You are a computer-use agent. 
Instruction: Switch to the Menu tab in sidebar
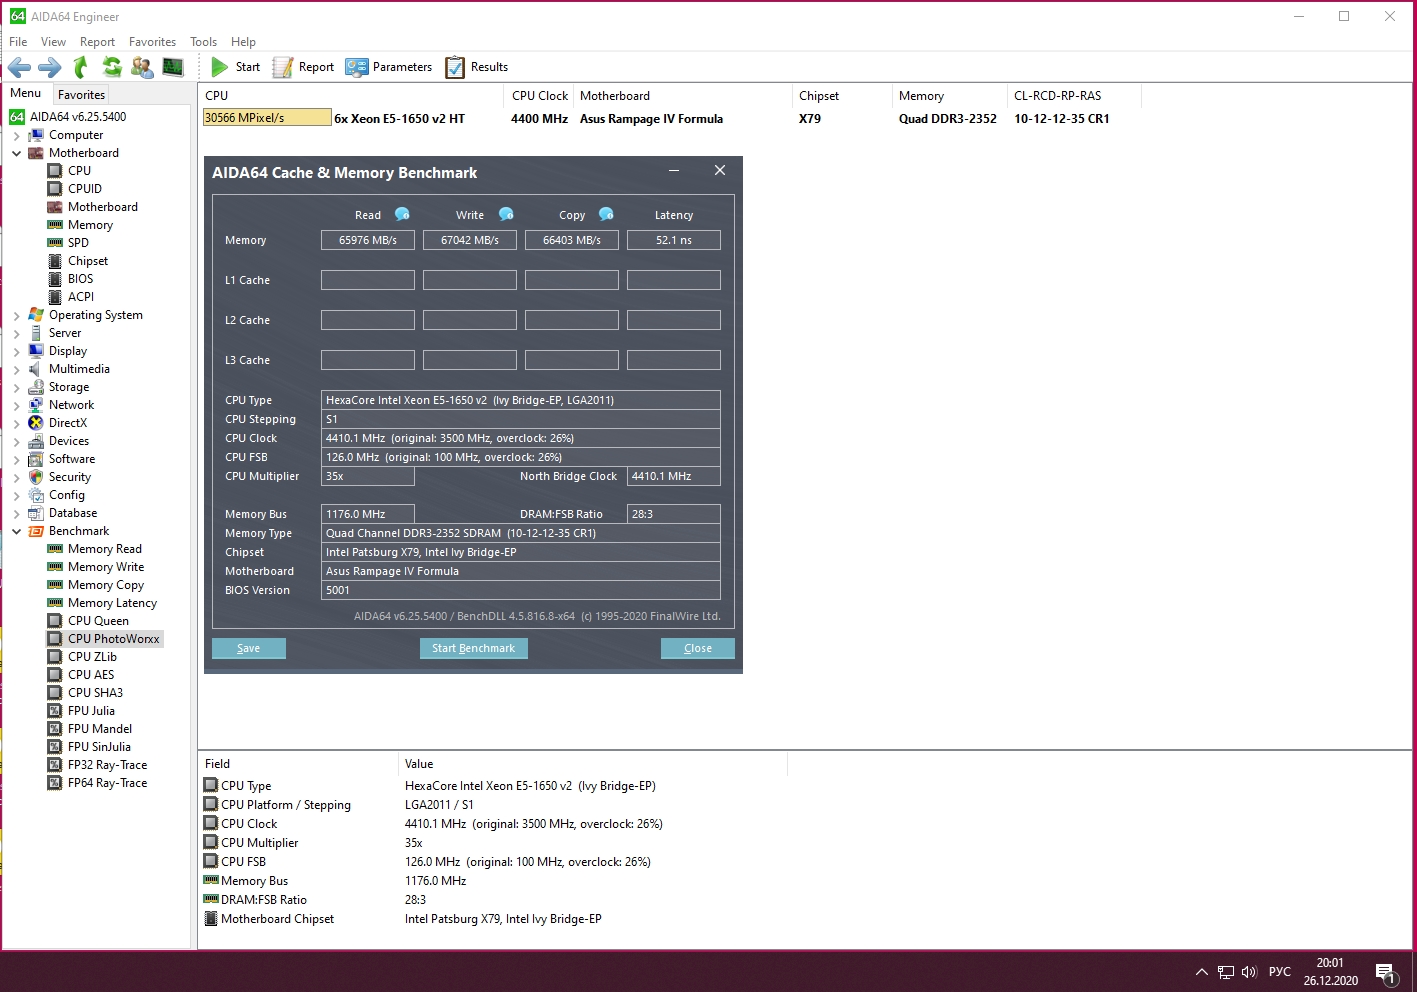click(x=26, y=93)
